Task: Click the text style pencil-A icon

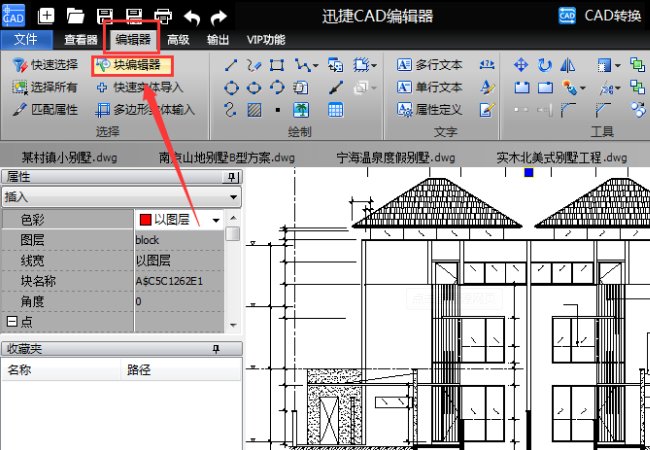Action: [x=487, y=87]
